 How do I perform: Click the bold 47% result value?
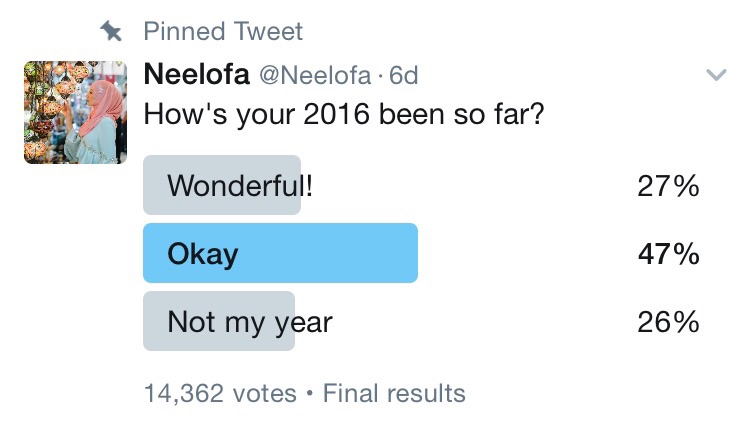[668, 254]
